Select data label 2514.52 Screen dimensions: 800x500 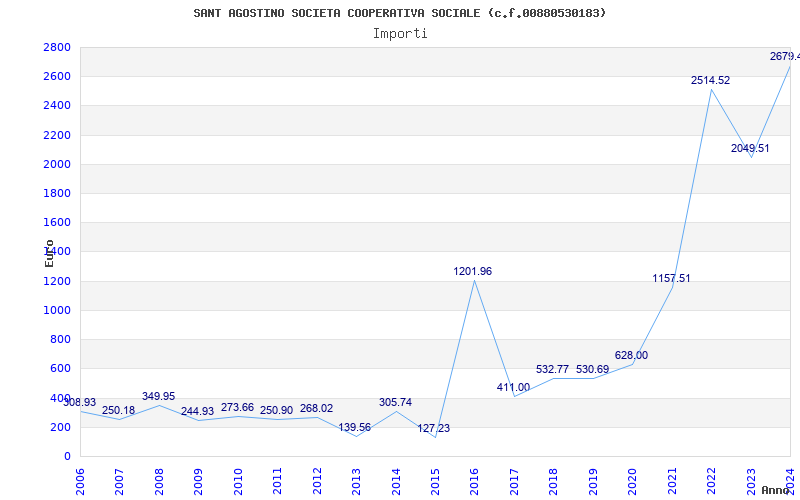(711, 80)
